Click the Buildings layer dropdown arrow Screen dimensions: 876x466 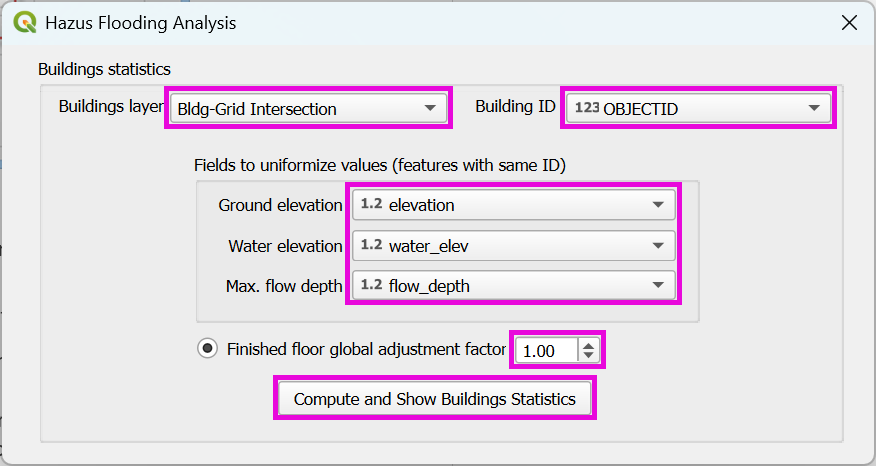[x=430, y=108]
